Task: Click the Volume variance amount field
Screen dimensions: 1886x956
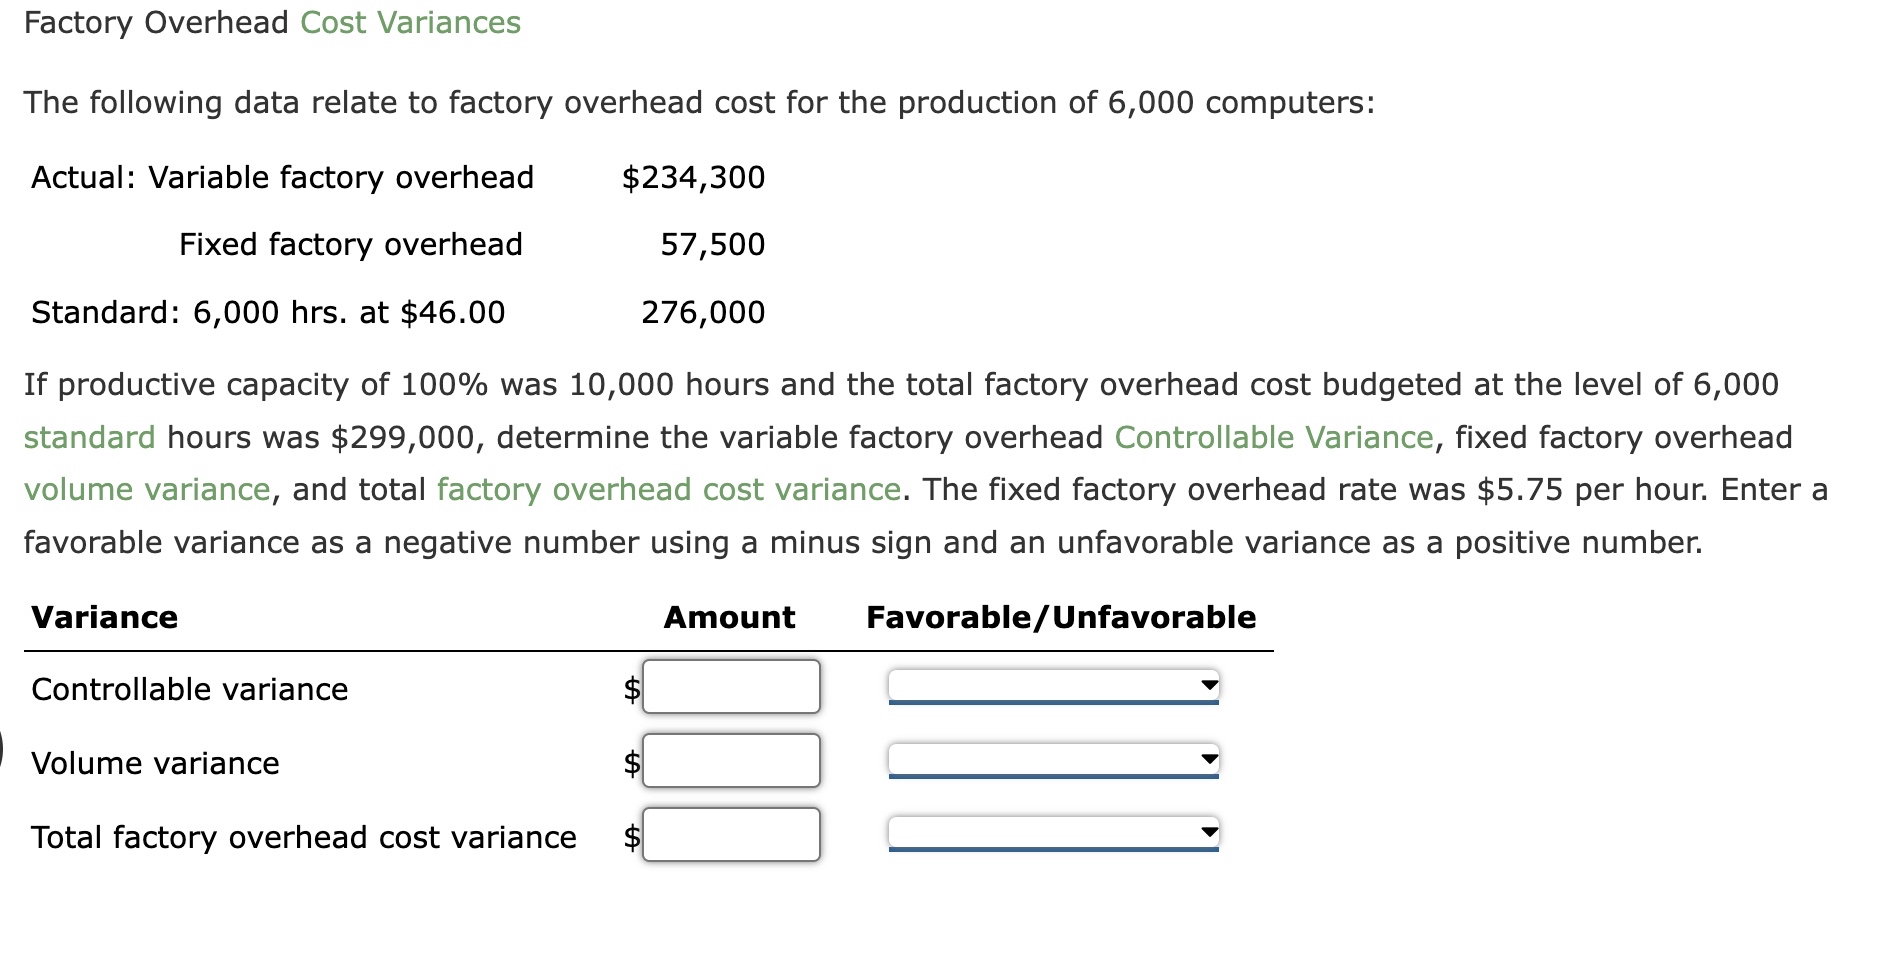Action: click(x=731, y=760)
